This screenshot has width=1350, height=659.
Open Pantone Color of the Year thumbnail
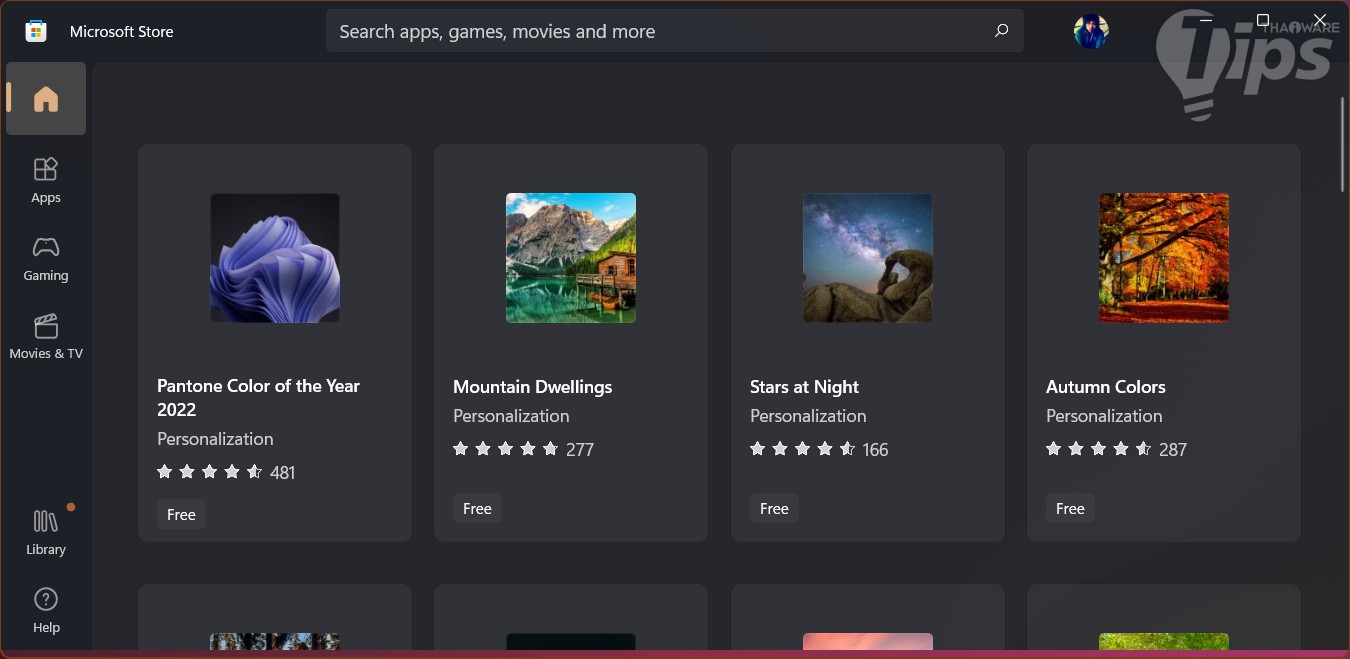pos(275,258)
